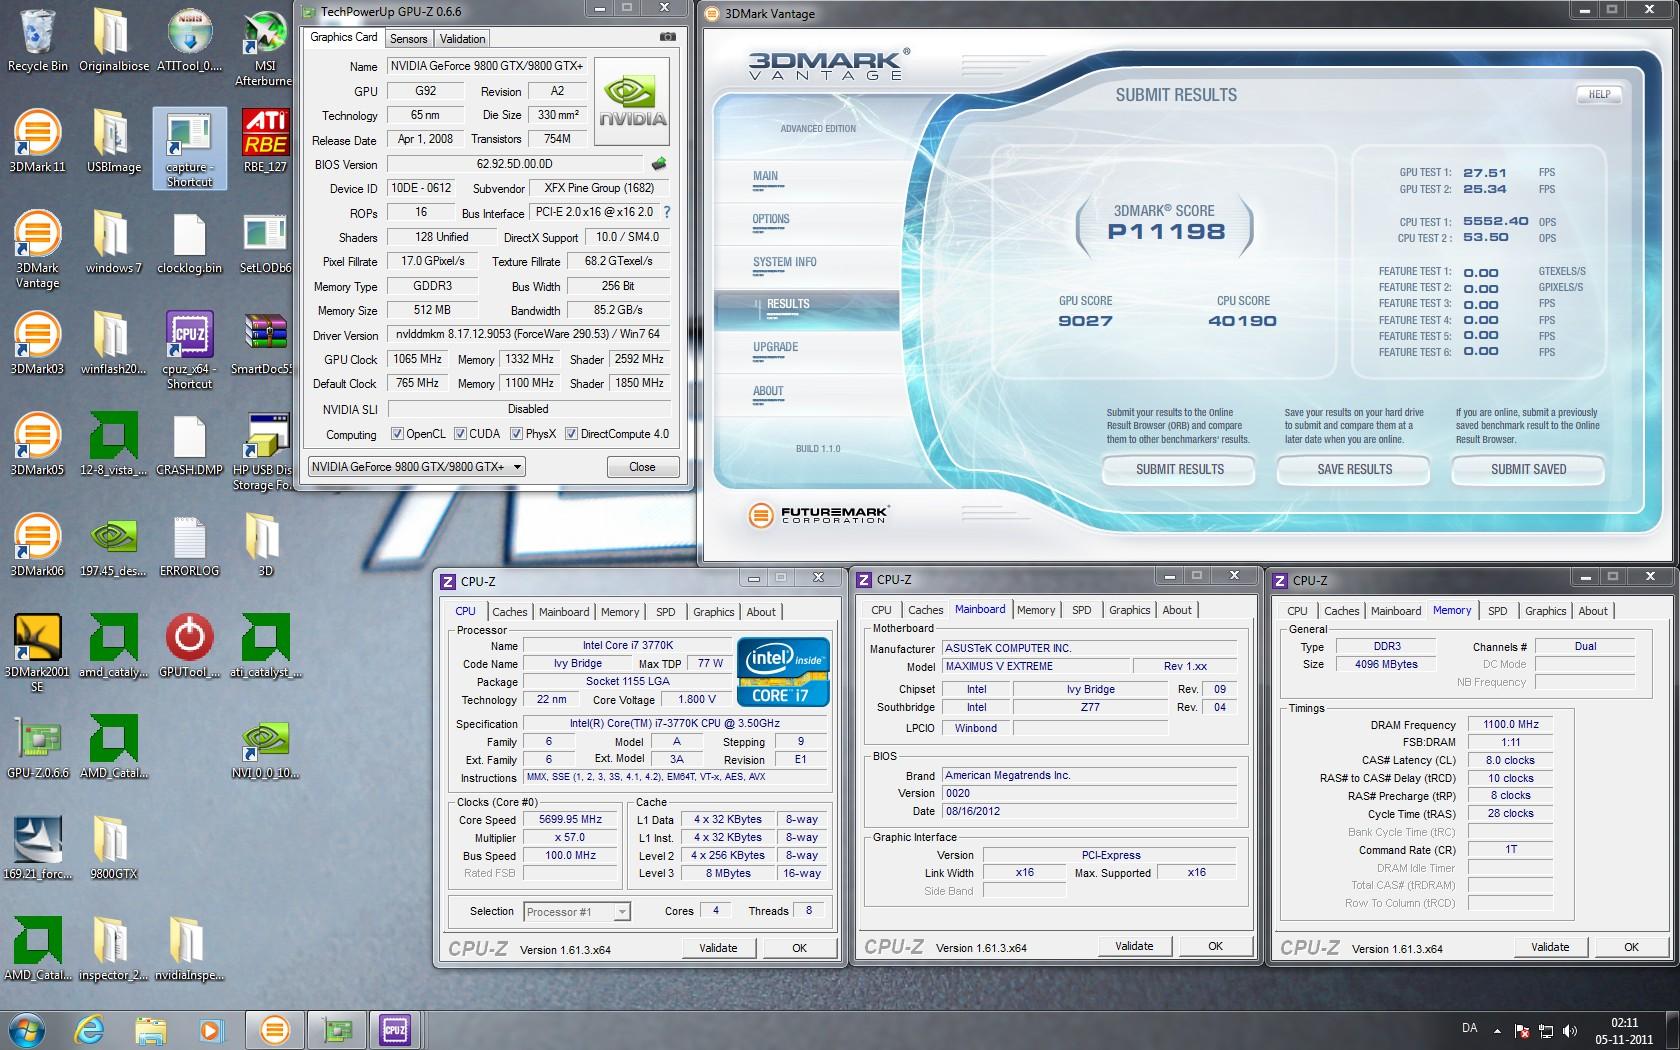Click the BIOS save chip icon in GPU-Z
Image resolution: width=1680 pixels, height=1050 pixels.
click(x=659, y=163)
